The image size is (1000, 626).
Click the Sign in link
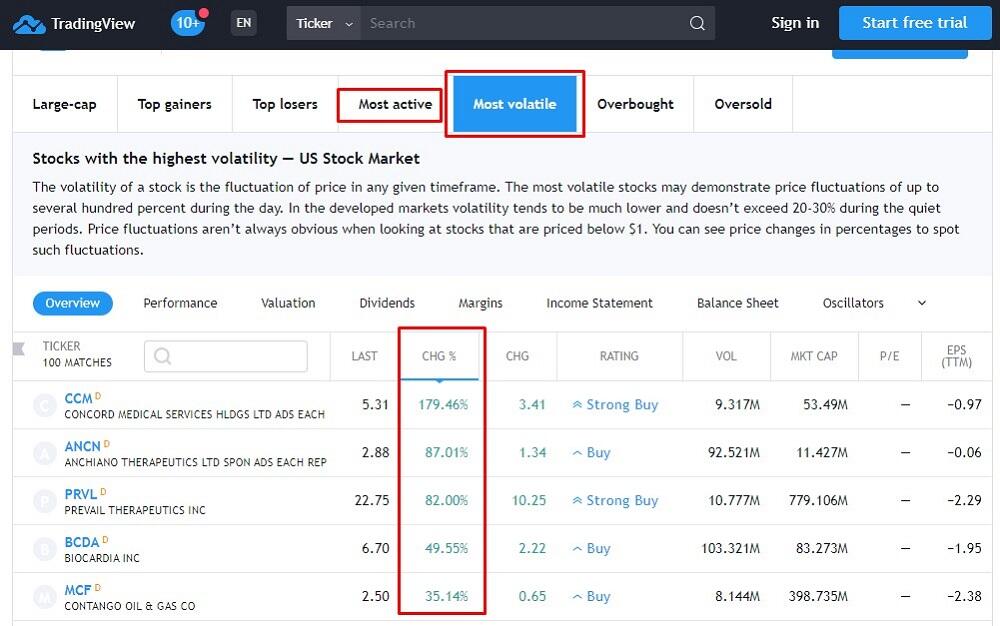point(795,23)
